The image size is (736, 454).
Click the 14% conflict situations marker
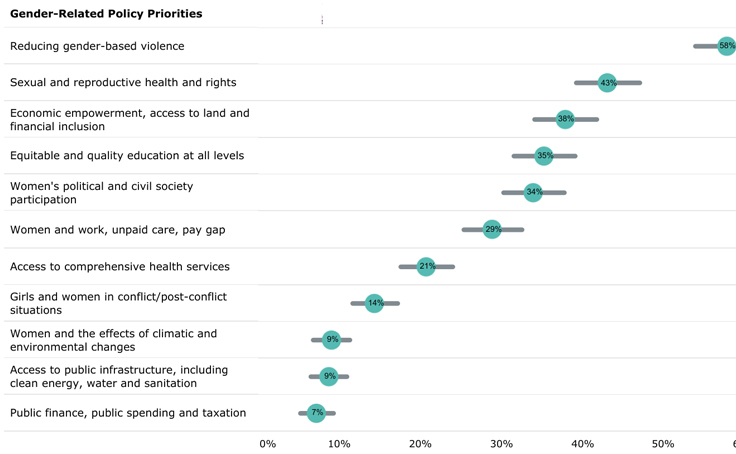tap(374, 303)
